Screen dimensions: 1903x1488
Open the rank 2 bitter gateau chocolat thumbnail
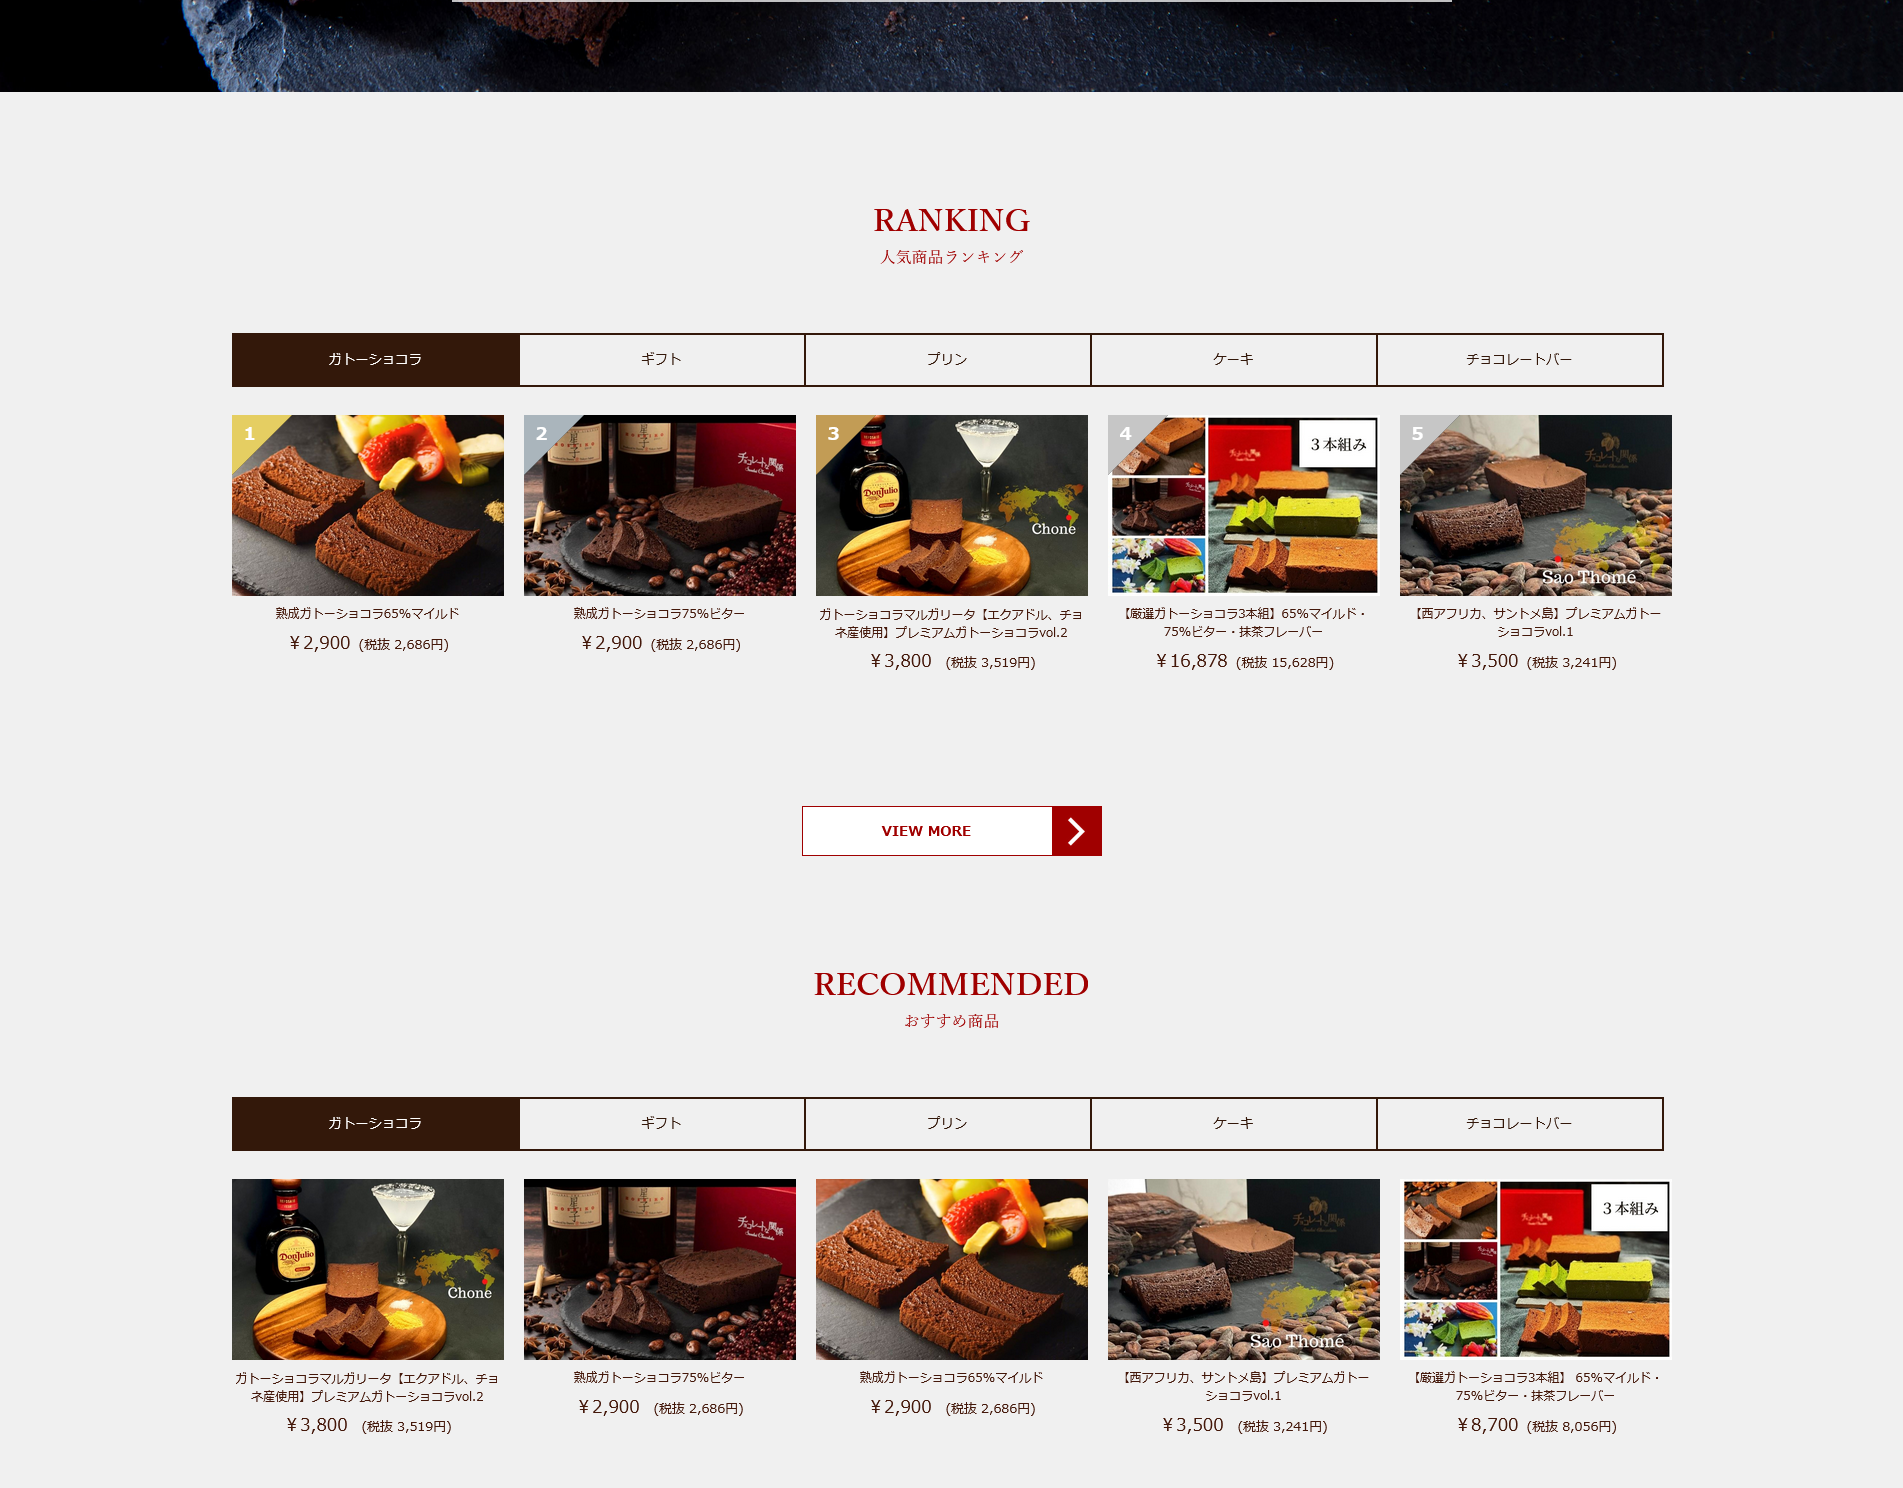660,505
